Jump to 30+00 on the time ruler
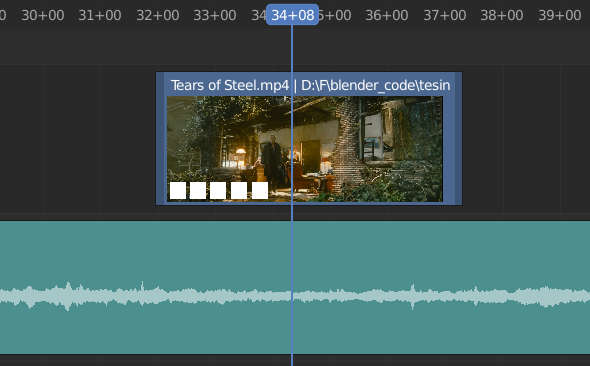 (x=43, y=15)
